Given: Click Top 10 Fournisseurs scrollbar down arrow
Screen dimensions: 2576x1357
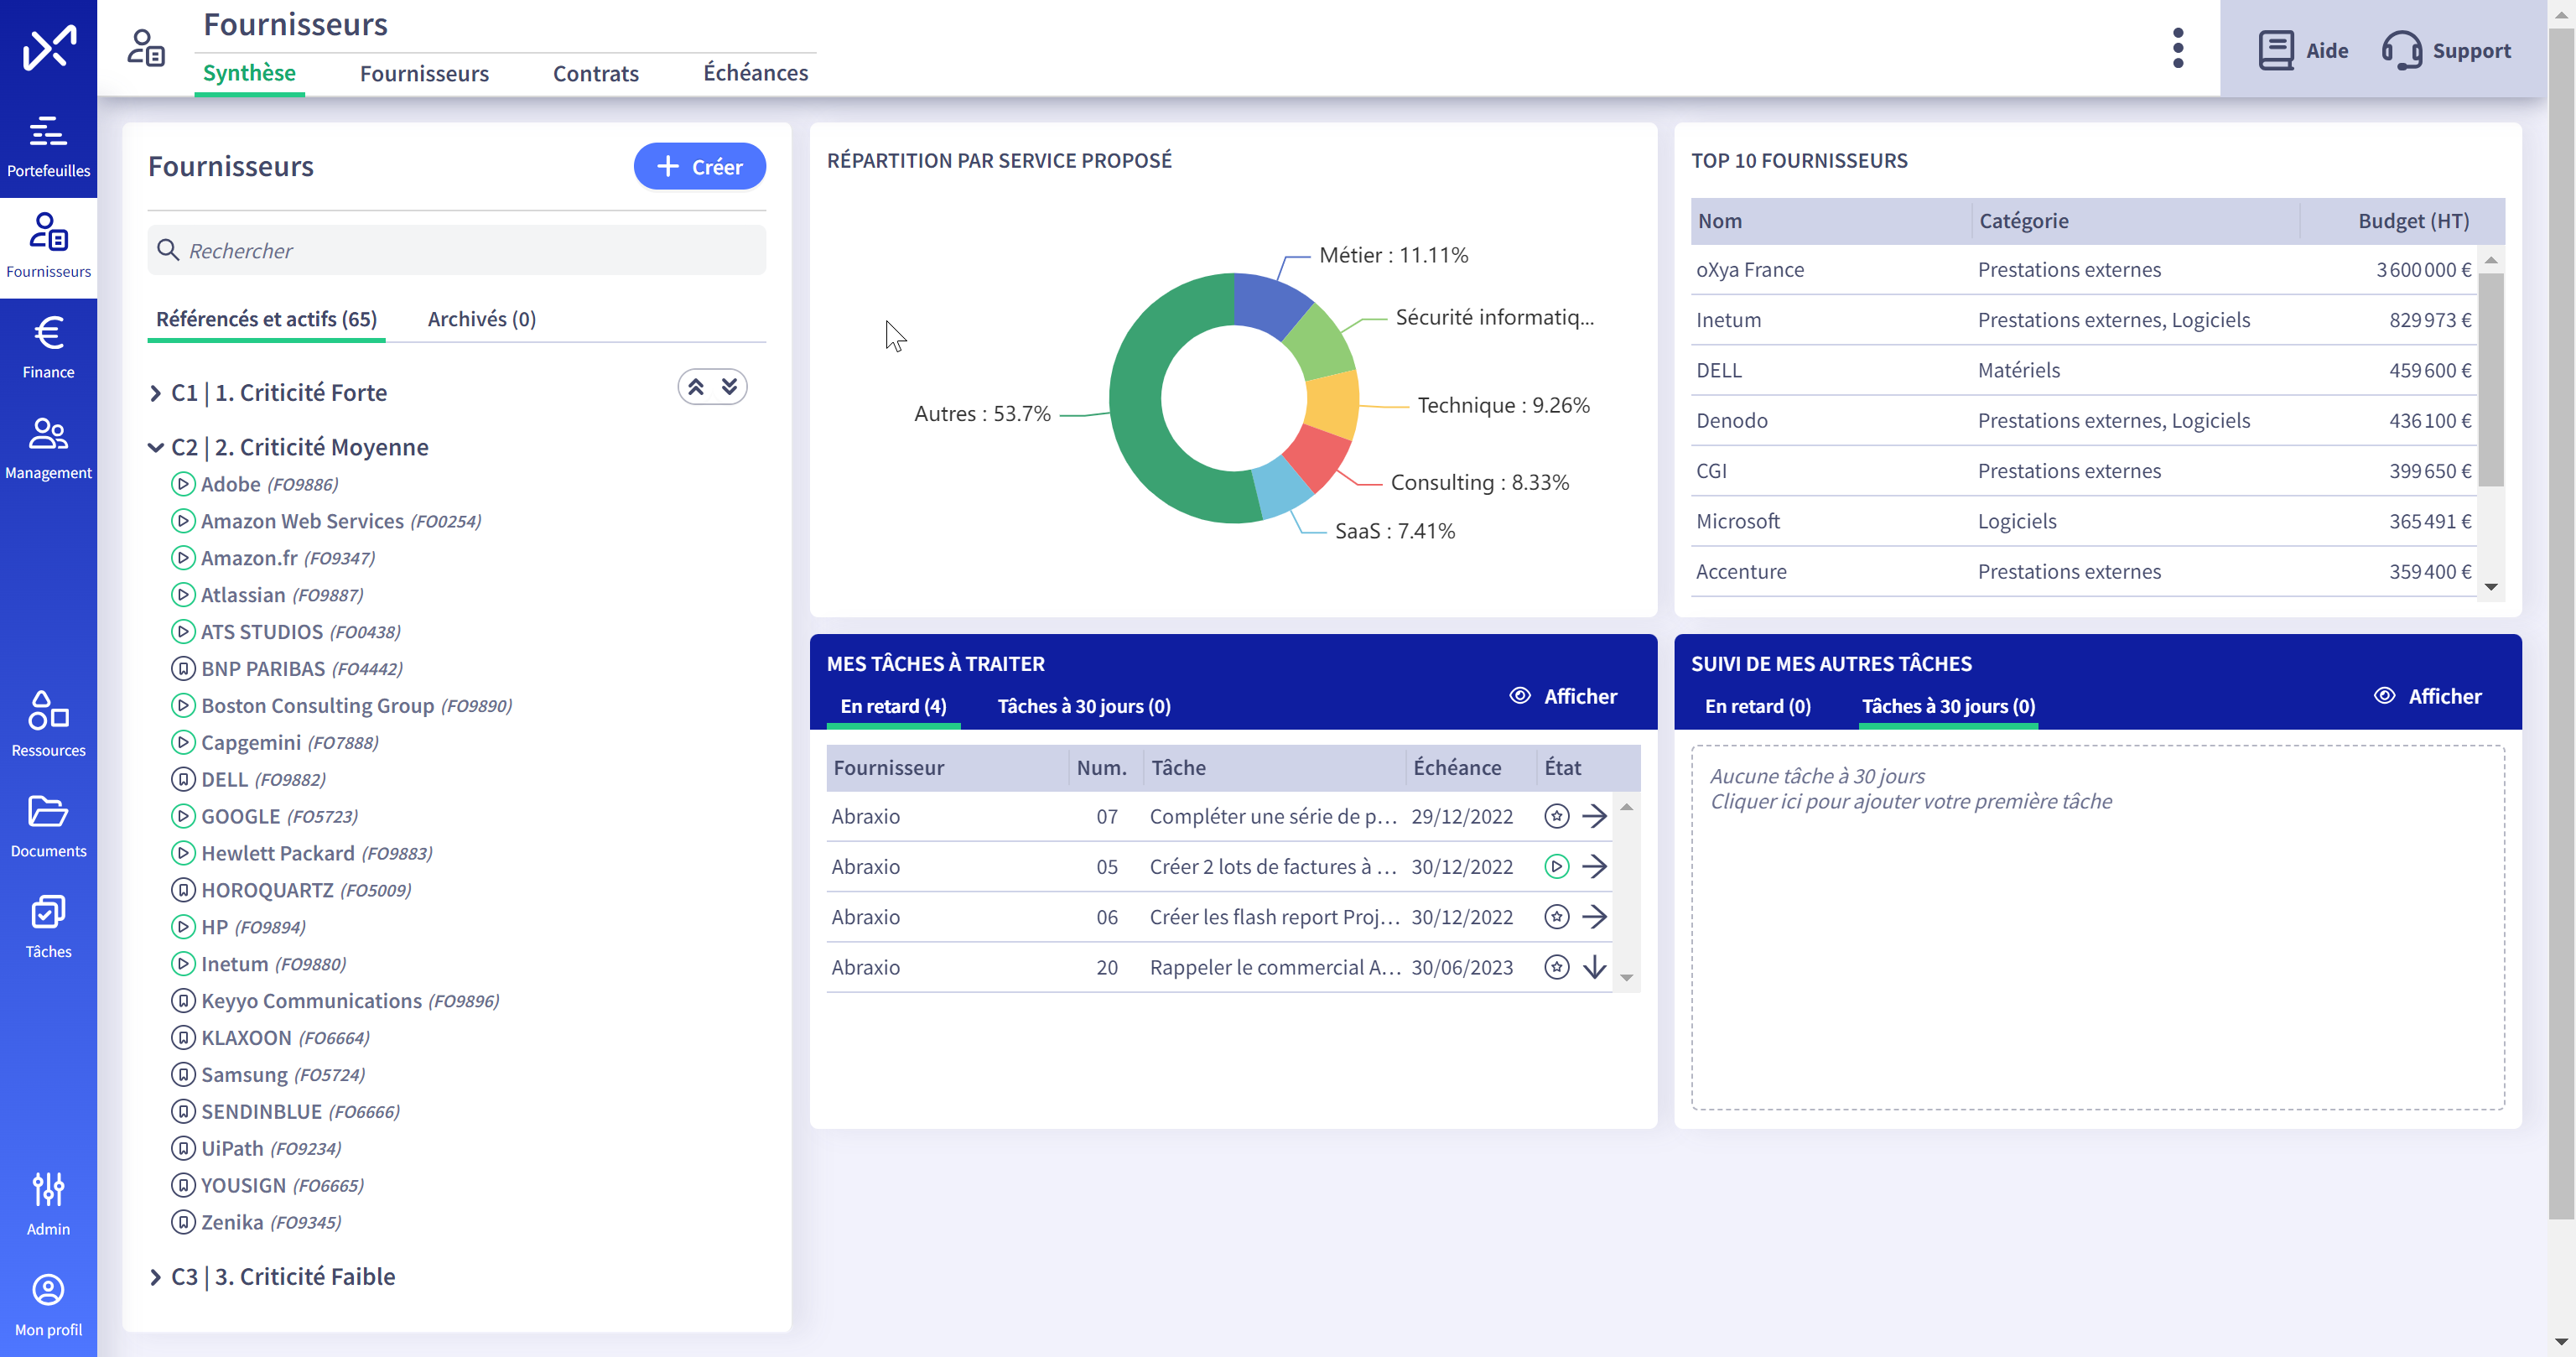Looking at the screenshot, I should click(2490, 587).
